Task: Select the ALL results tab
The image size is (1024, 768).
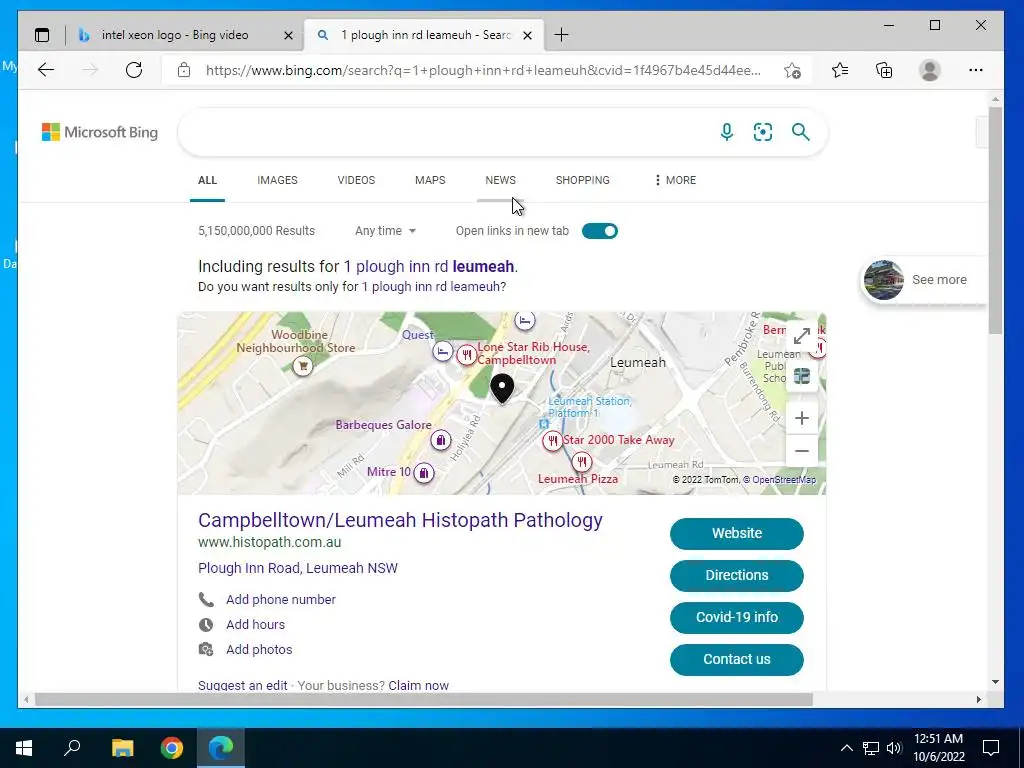Action: coord(207,180)
